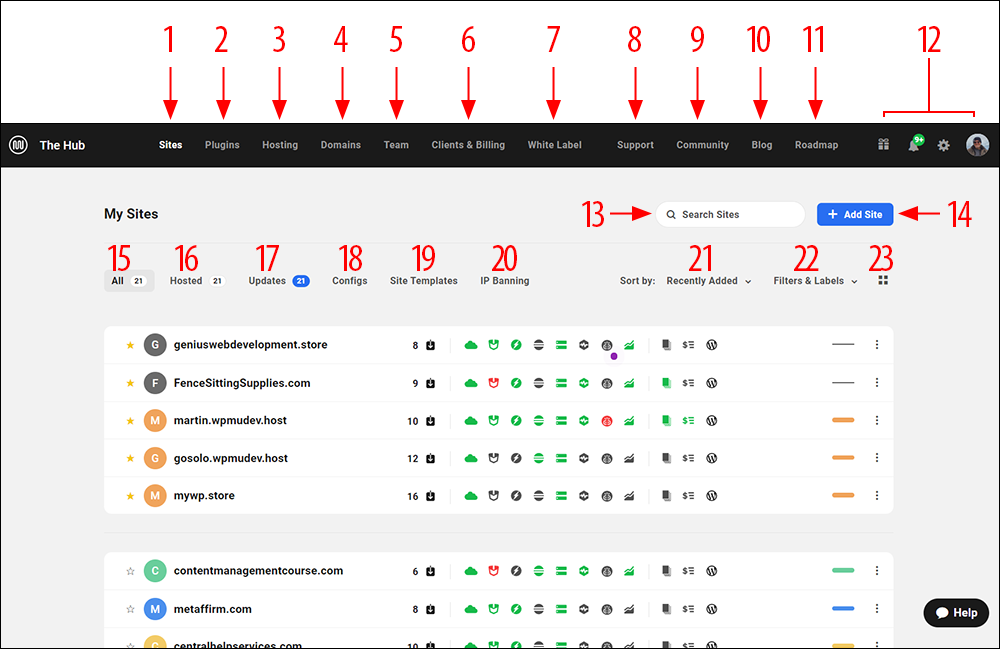Click hexagon uptime icon for contentmanagementcourse.com
Screen dimensions: 1000x649
(584, 571)
